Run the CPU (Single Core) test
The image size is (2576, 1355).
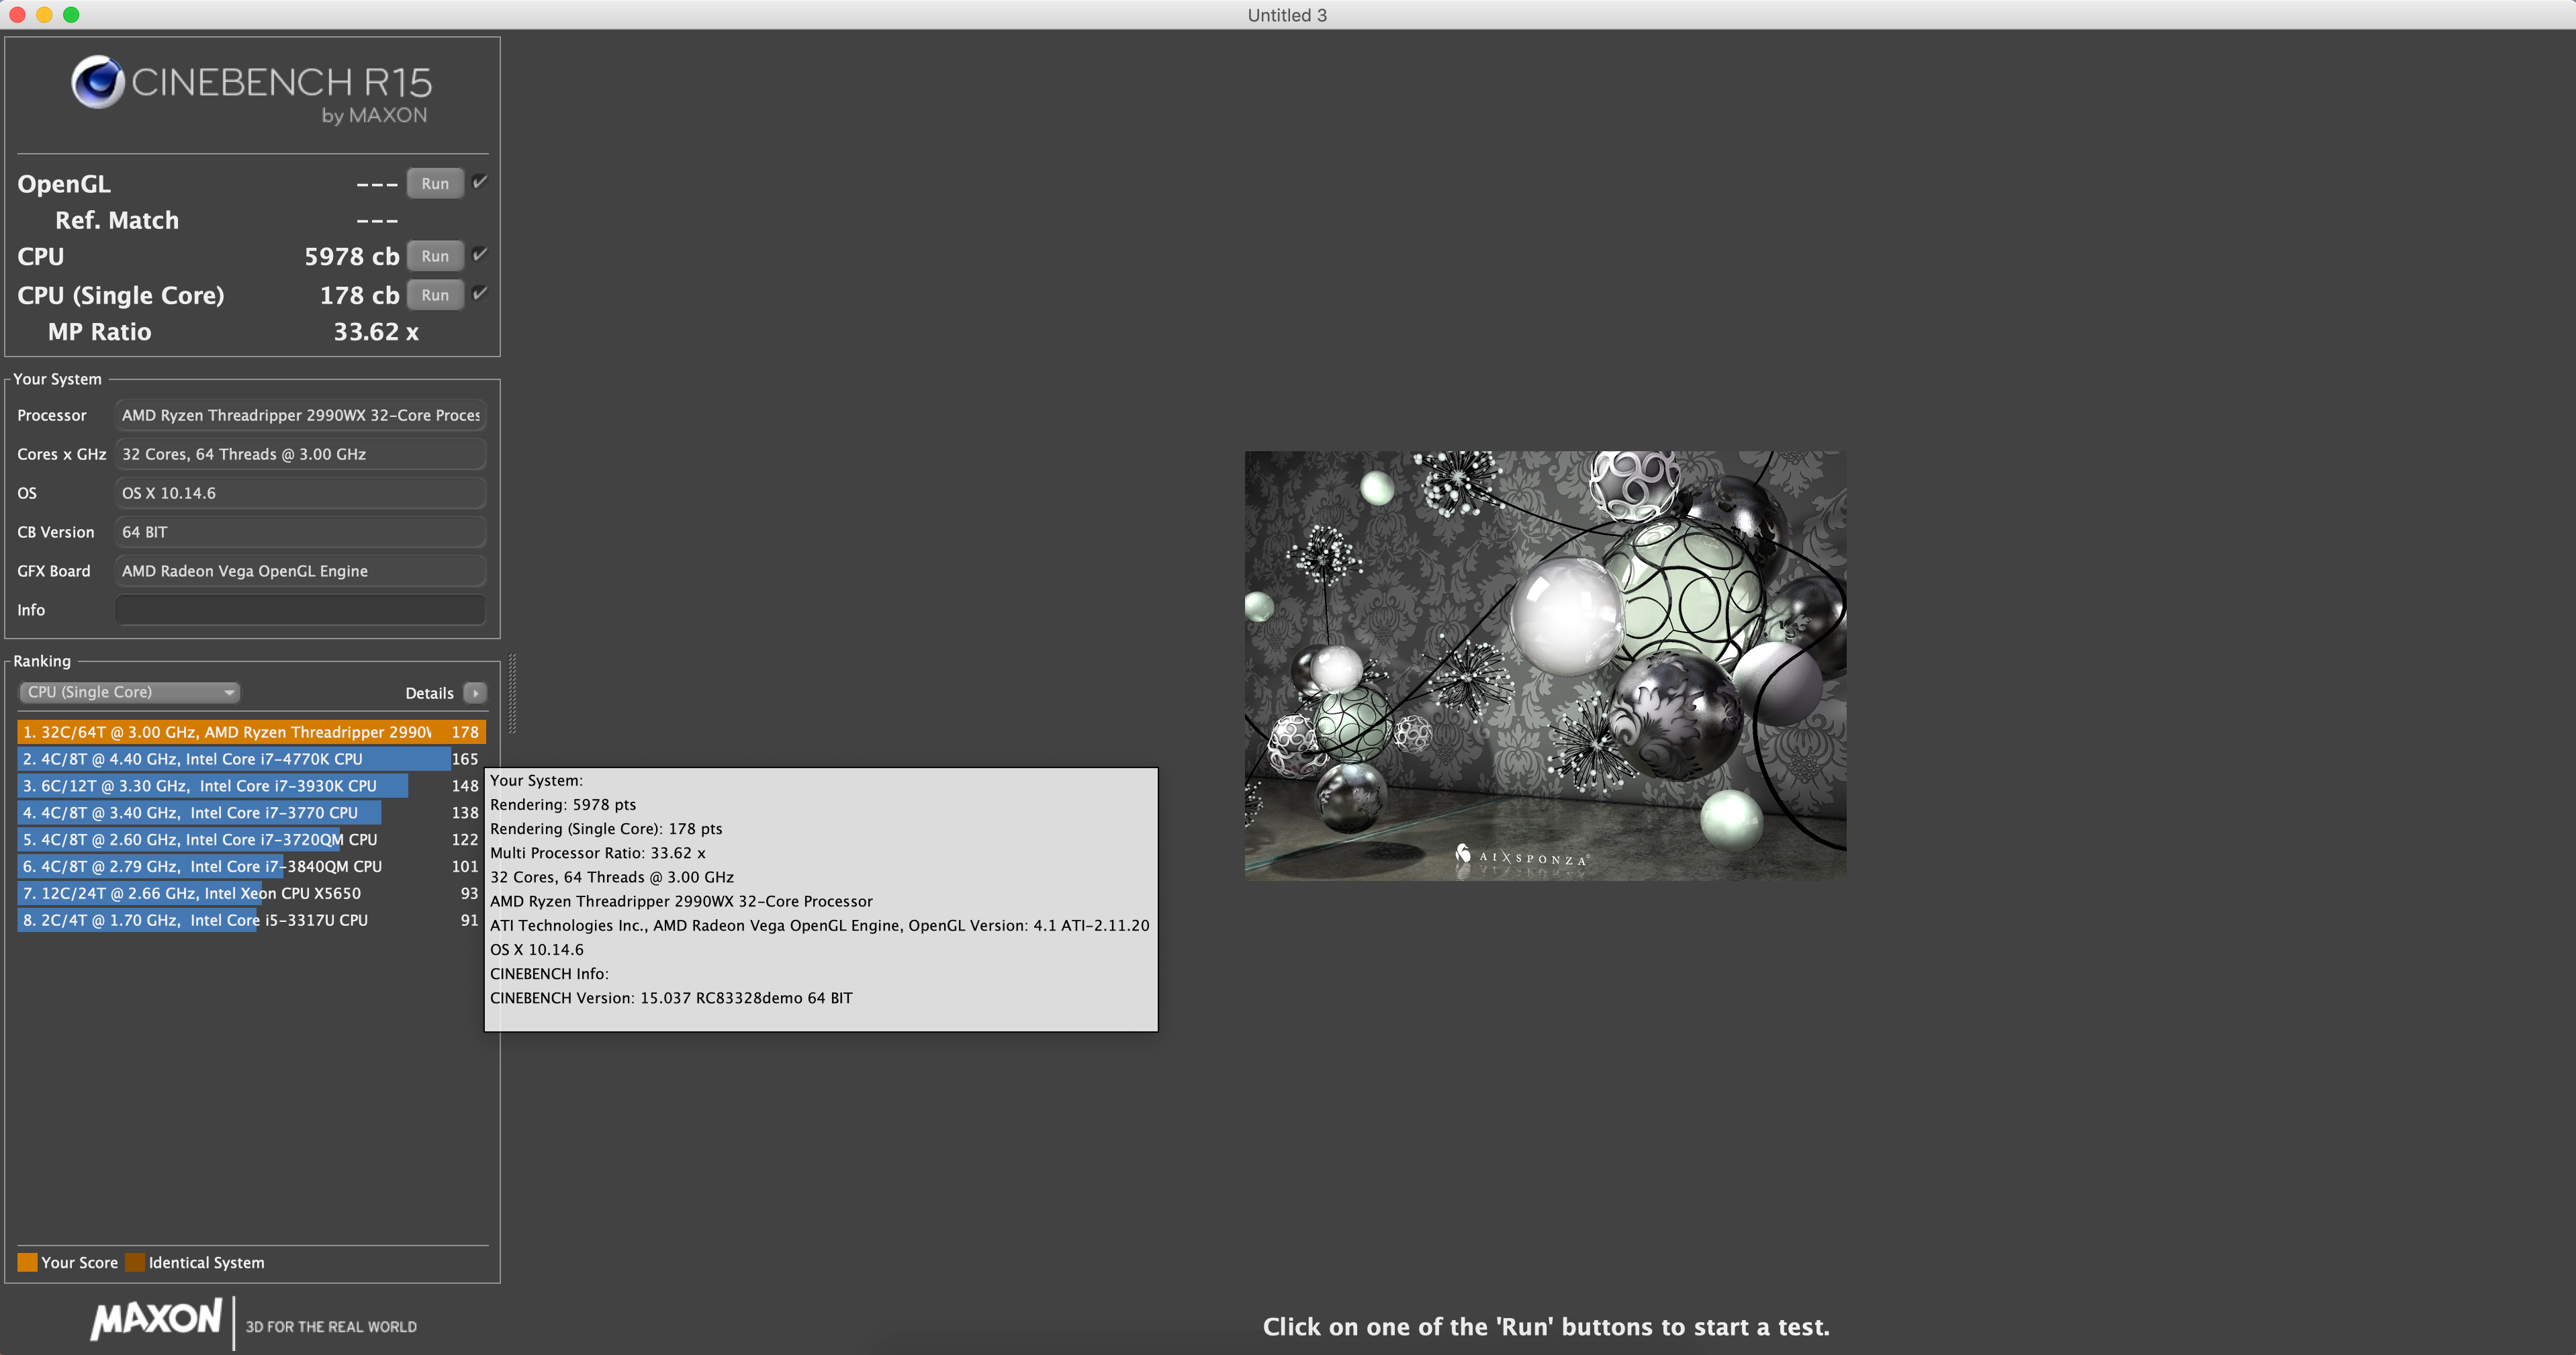(x=435, y=295)
